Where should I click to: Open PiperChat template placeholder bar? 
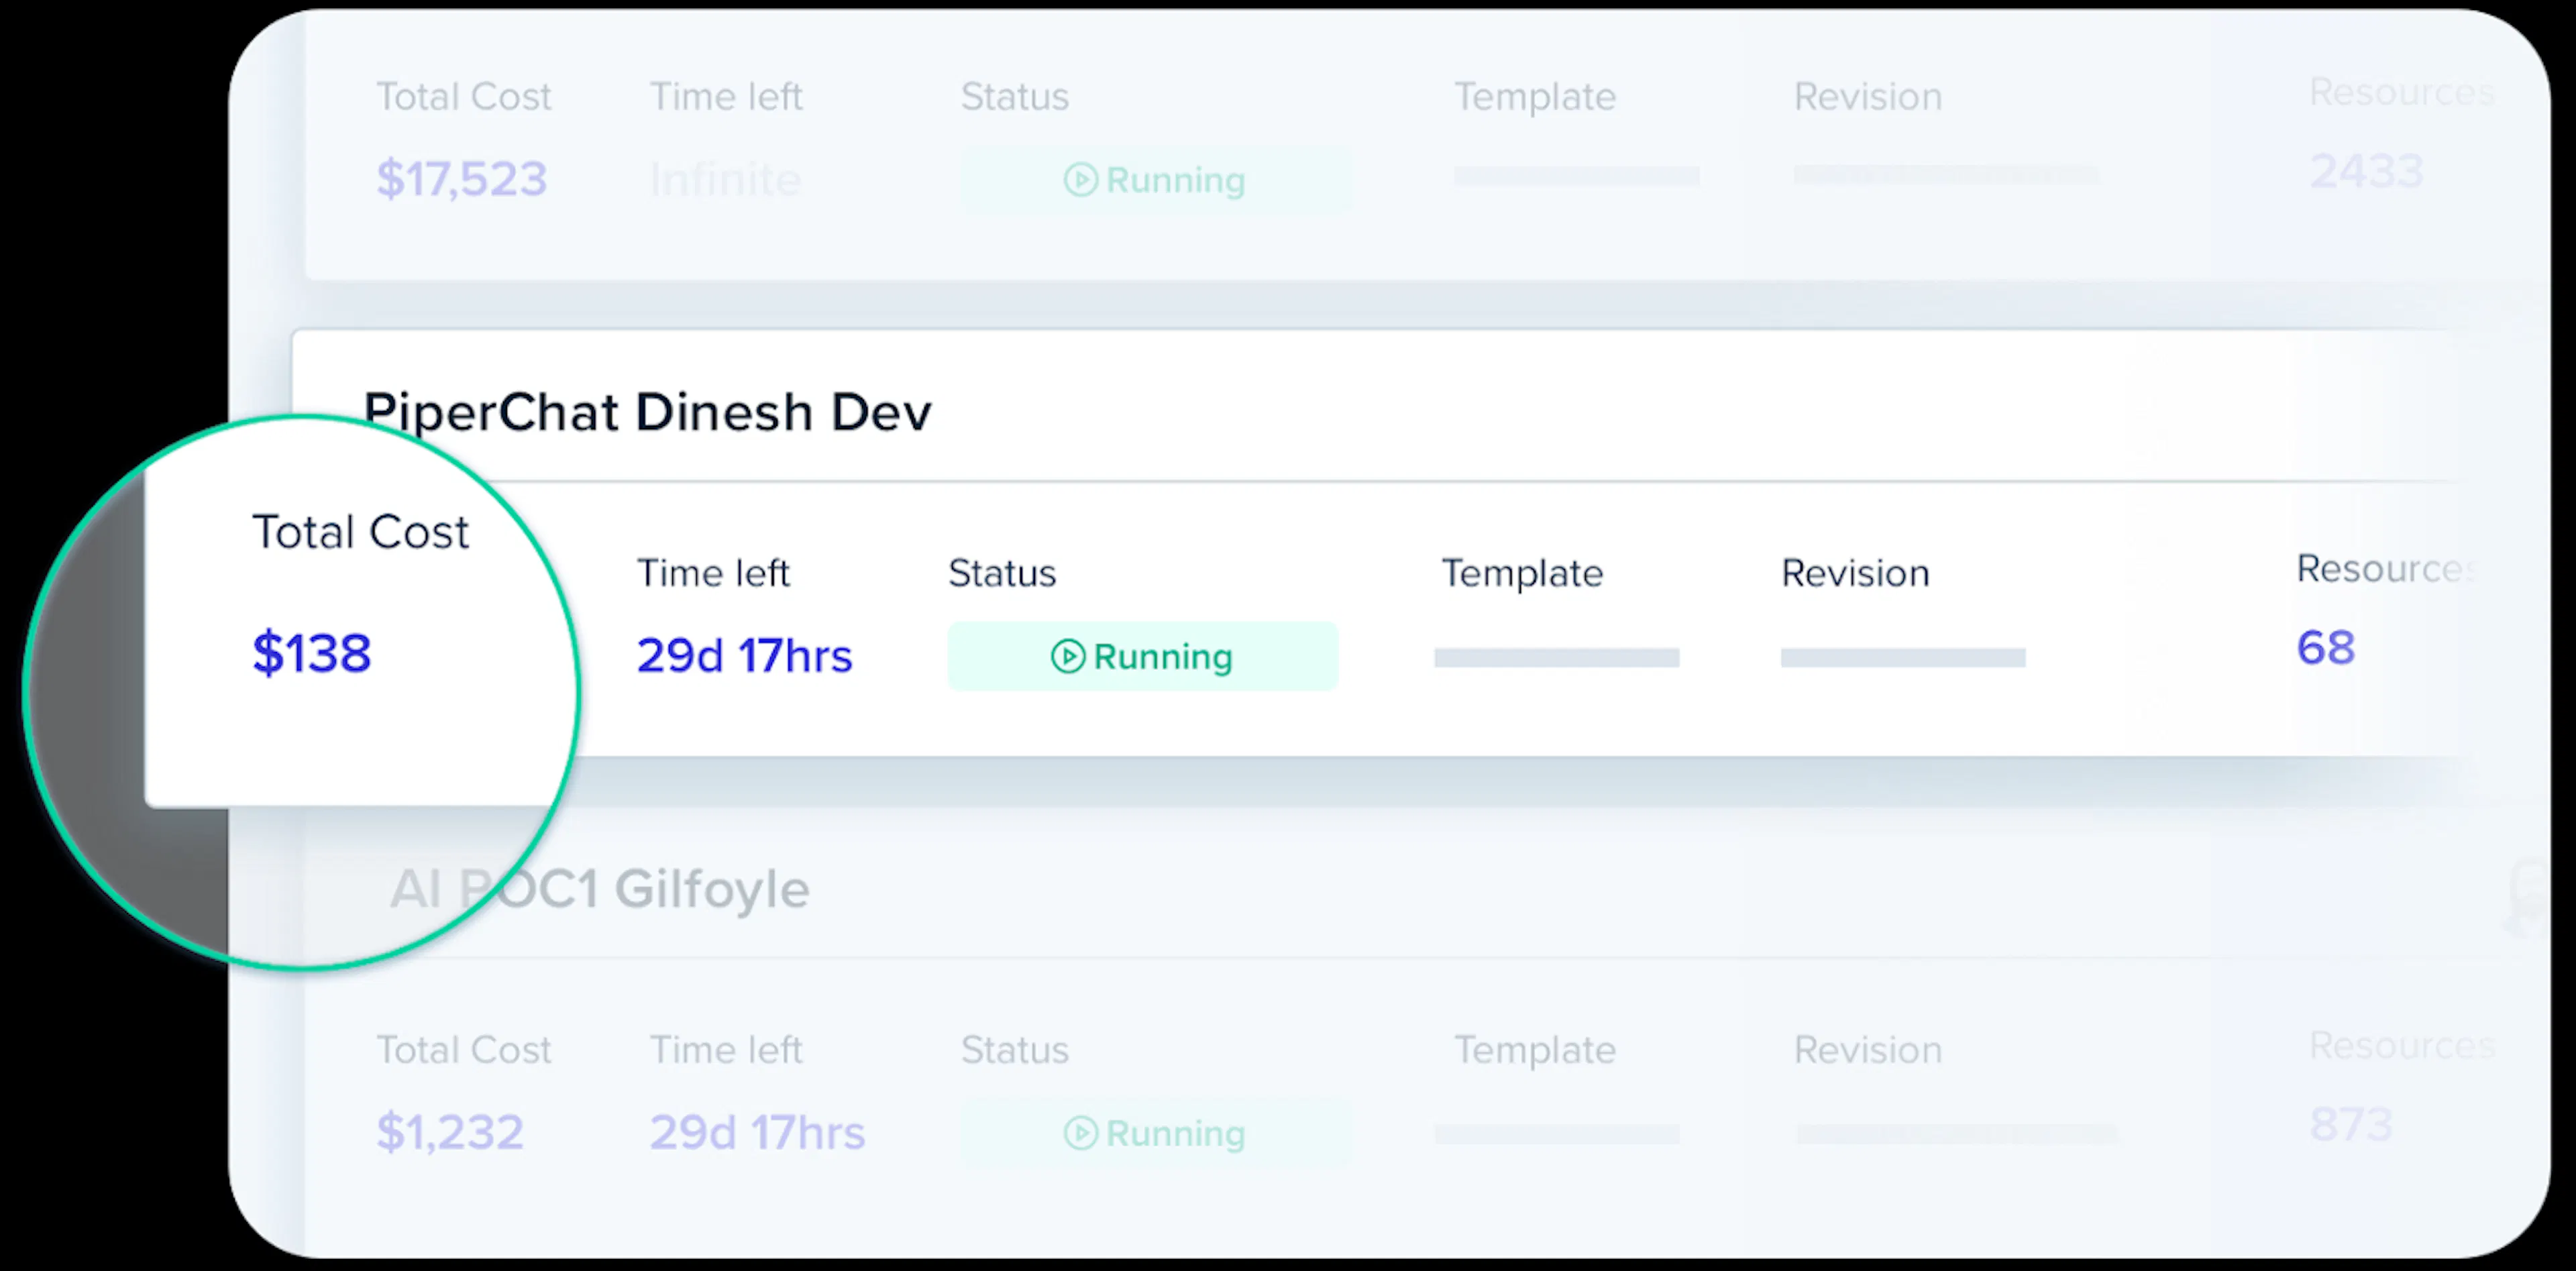coord(1556,658)
